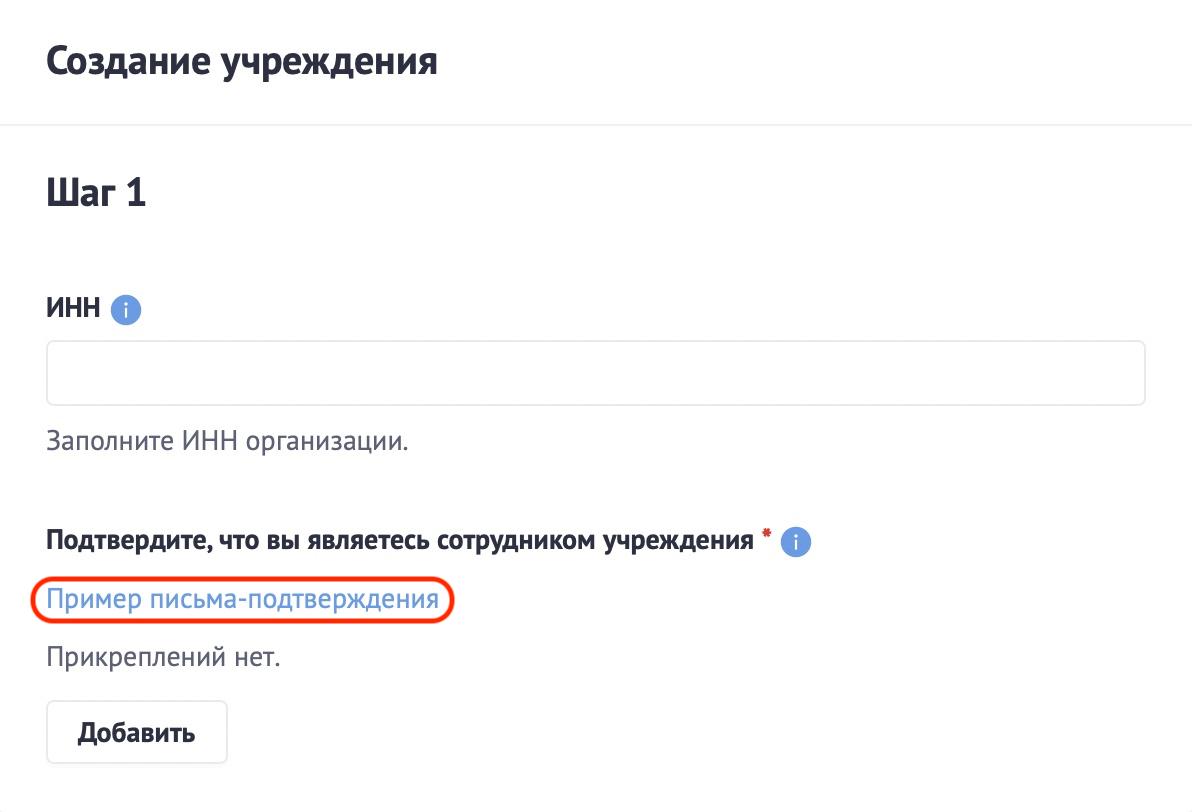Click the ИНН field label
Screen dimensions: 1192x812
[73, 309]
